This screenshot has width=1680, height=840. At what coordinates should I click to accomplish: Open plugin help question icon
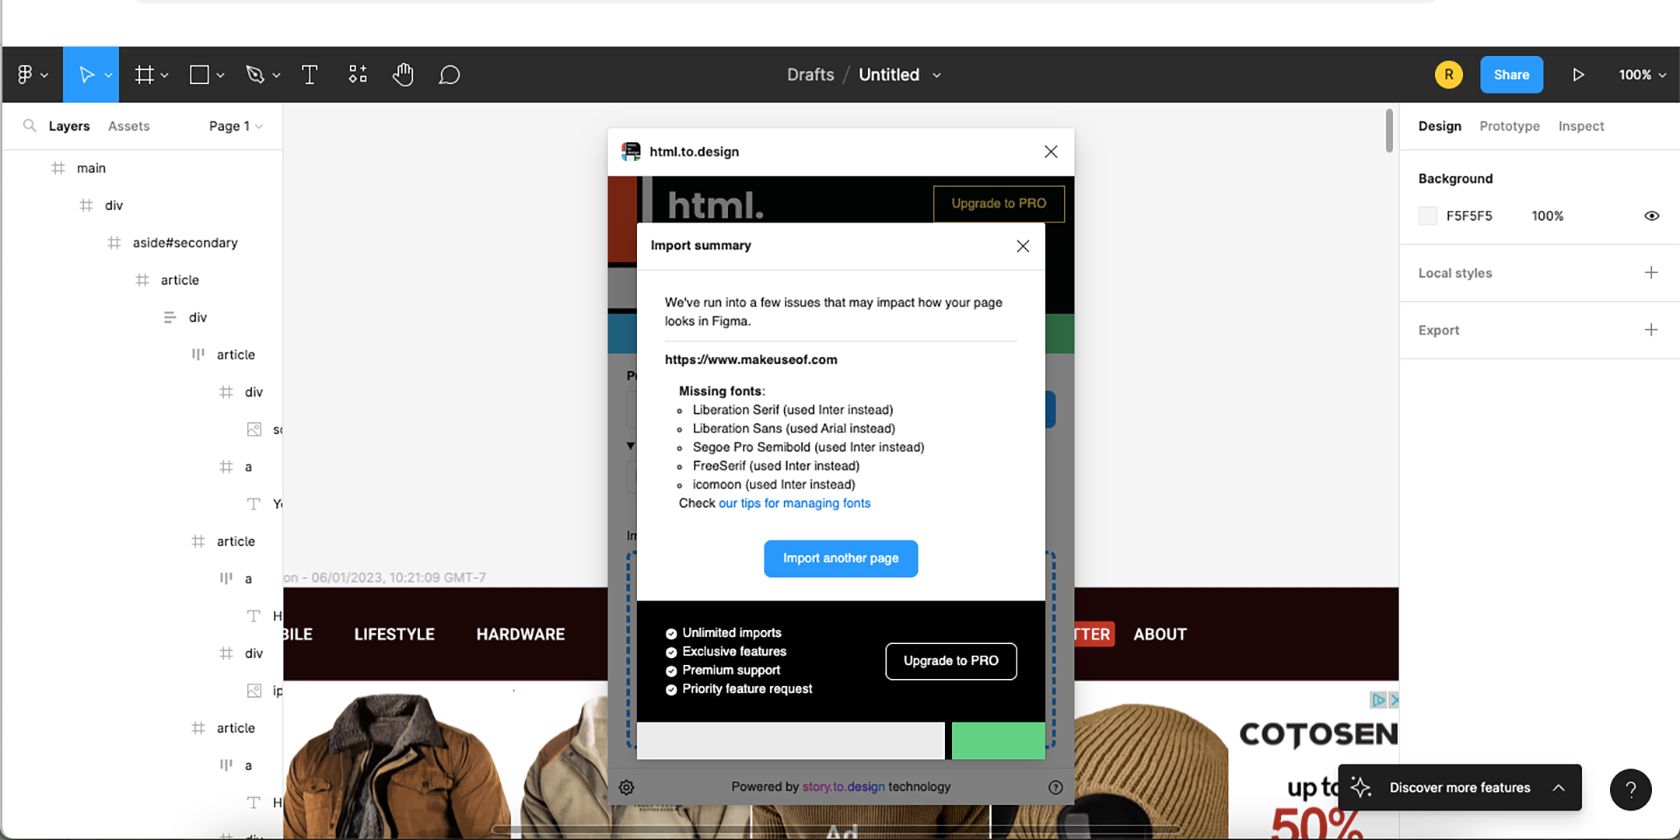click(1055, 787)
